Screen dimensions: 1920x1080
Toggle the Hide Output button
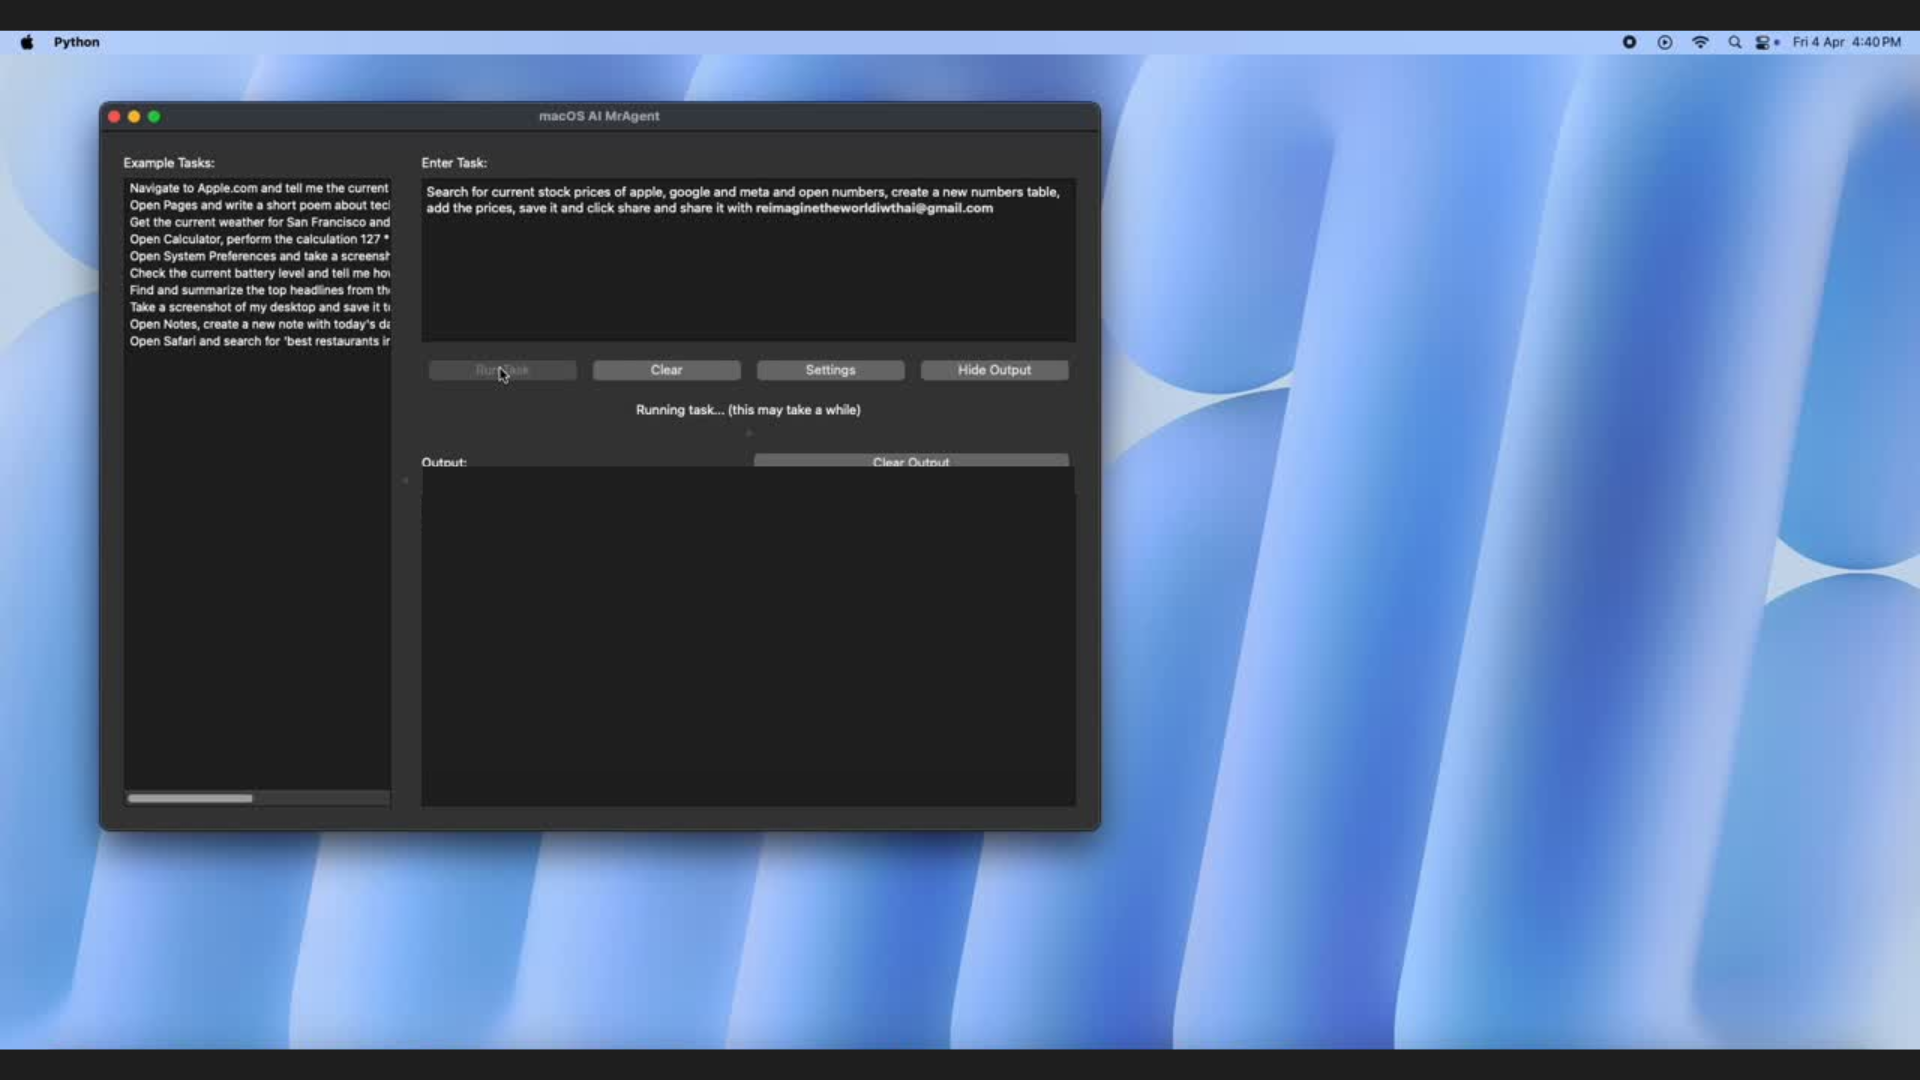click(x=994, y=370)
